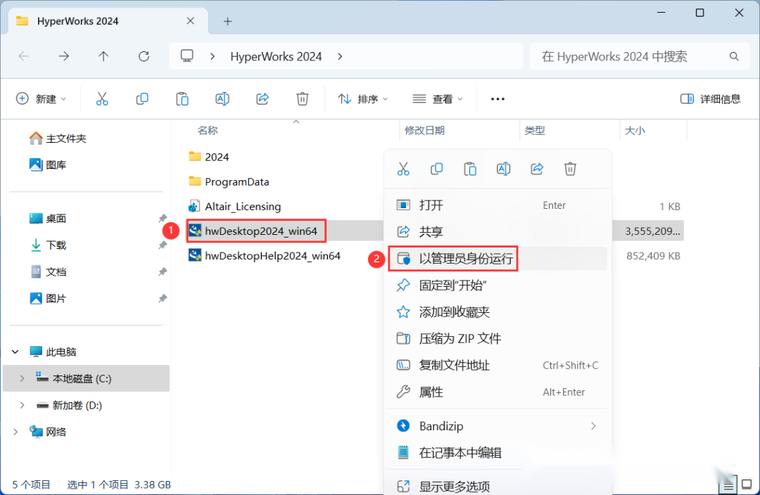Screen dimensions: 760x495
Task: Open the Bandizip submenu
Action: (x=498, y=426)
